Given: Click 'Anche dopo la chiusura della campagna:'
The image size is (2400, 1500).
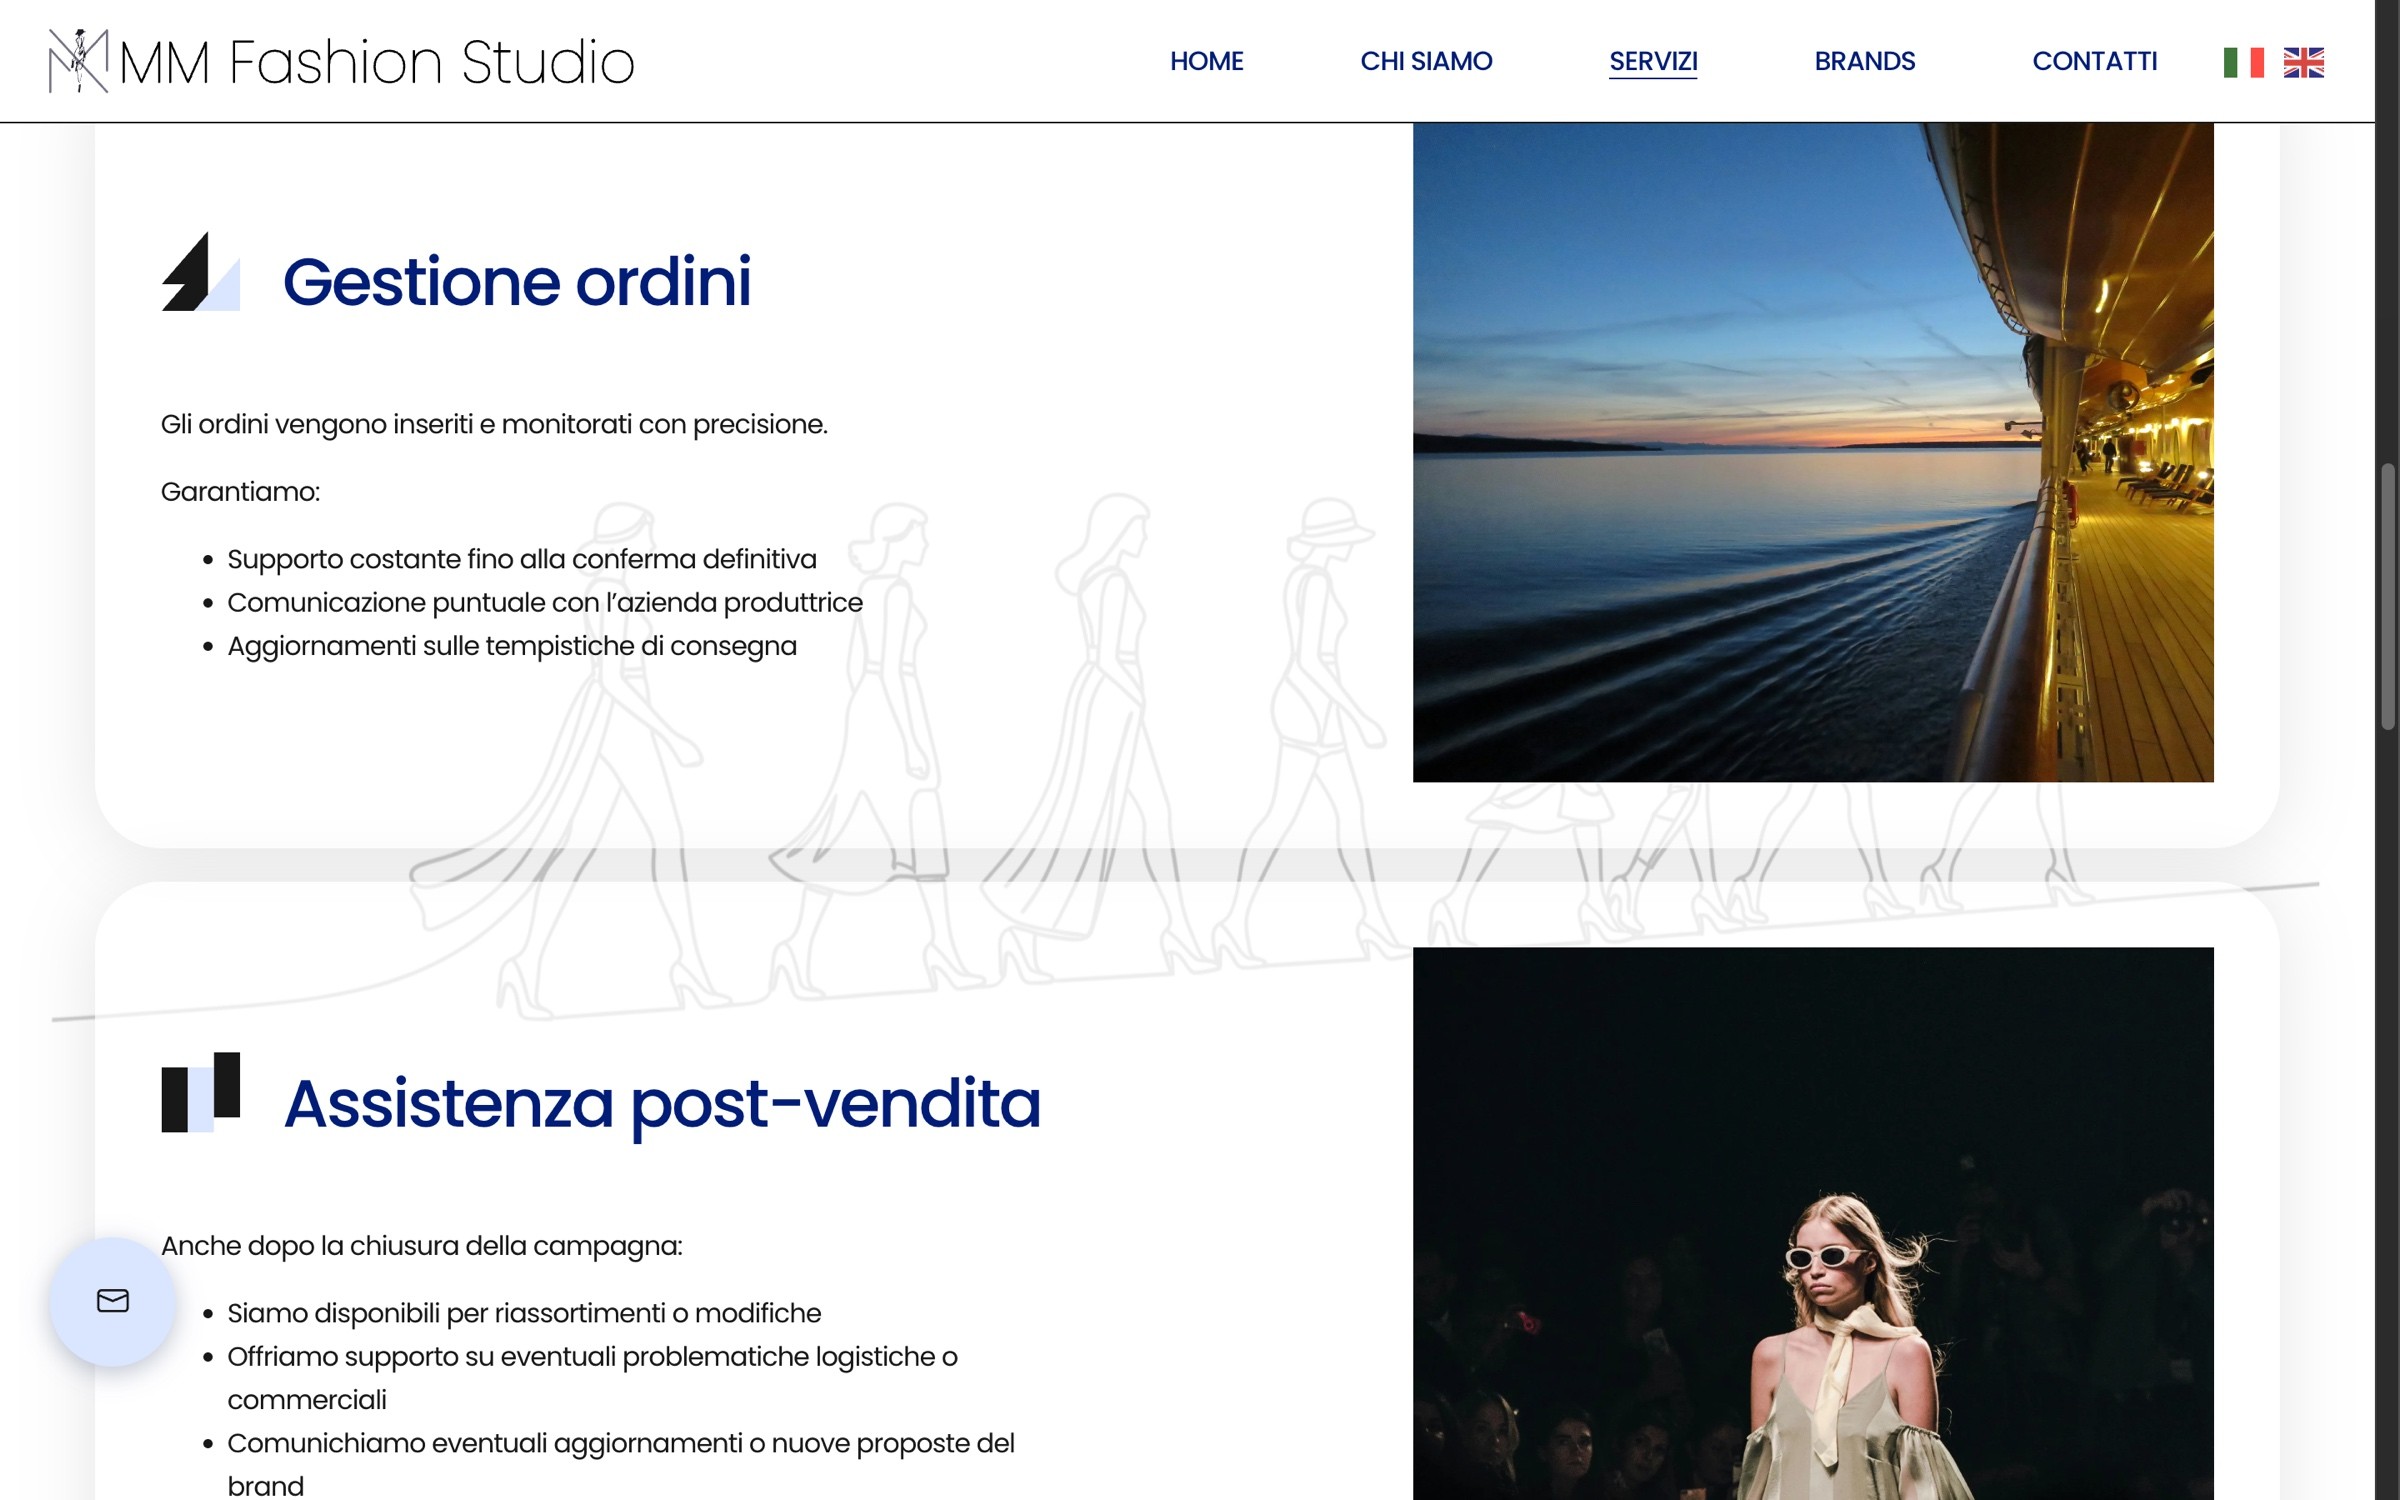Looking at the screenshot, I should (421, 1246).
